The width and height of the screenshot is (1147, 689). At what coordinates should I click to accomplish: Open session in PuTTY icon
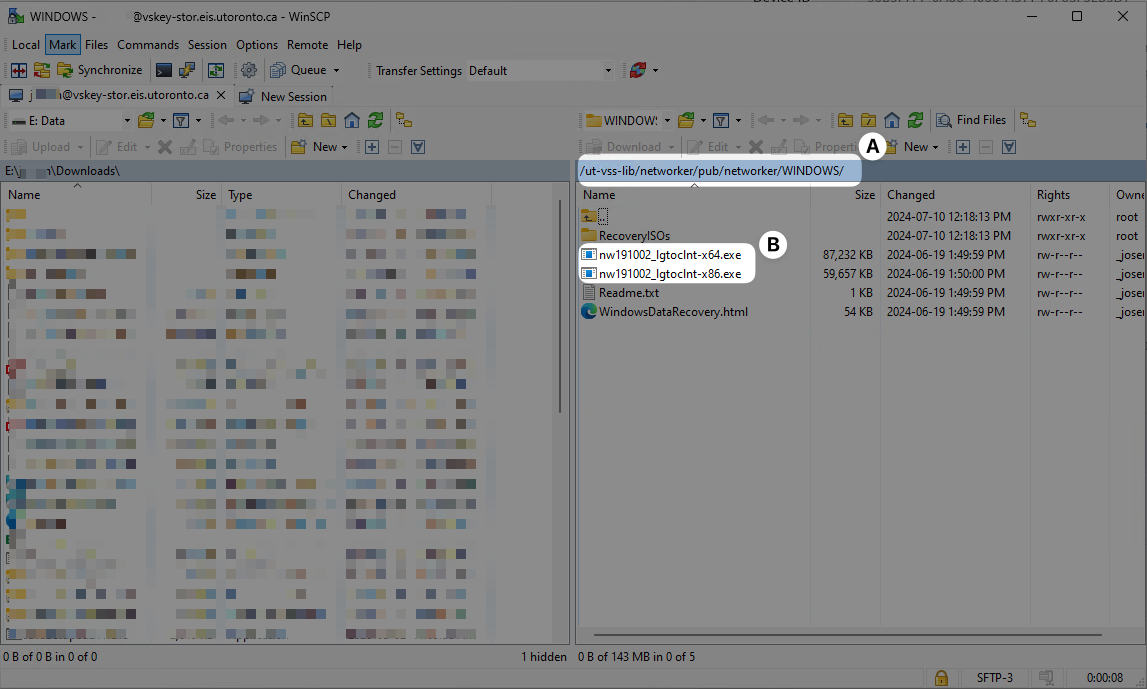(x=187, y=70)
